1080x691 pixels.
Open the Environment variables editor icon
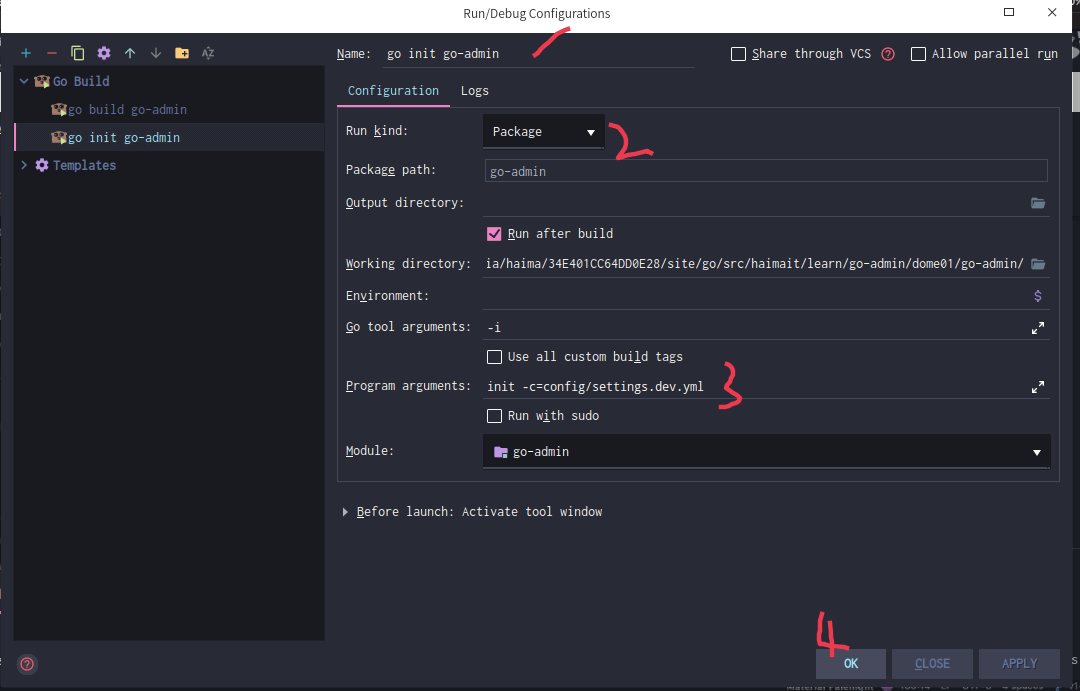coord(1037,296)
